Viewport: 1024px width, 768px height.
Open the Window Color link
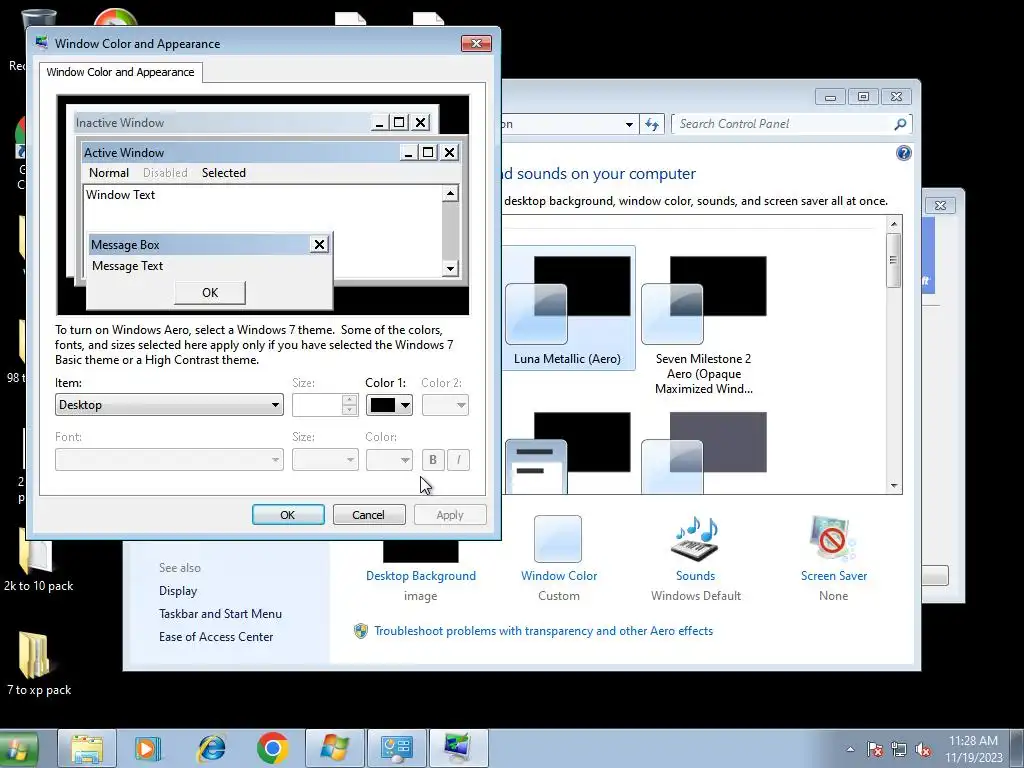pyautogui.click(x=559, y=576)
